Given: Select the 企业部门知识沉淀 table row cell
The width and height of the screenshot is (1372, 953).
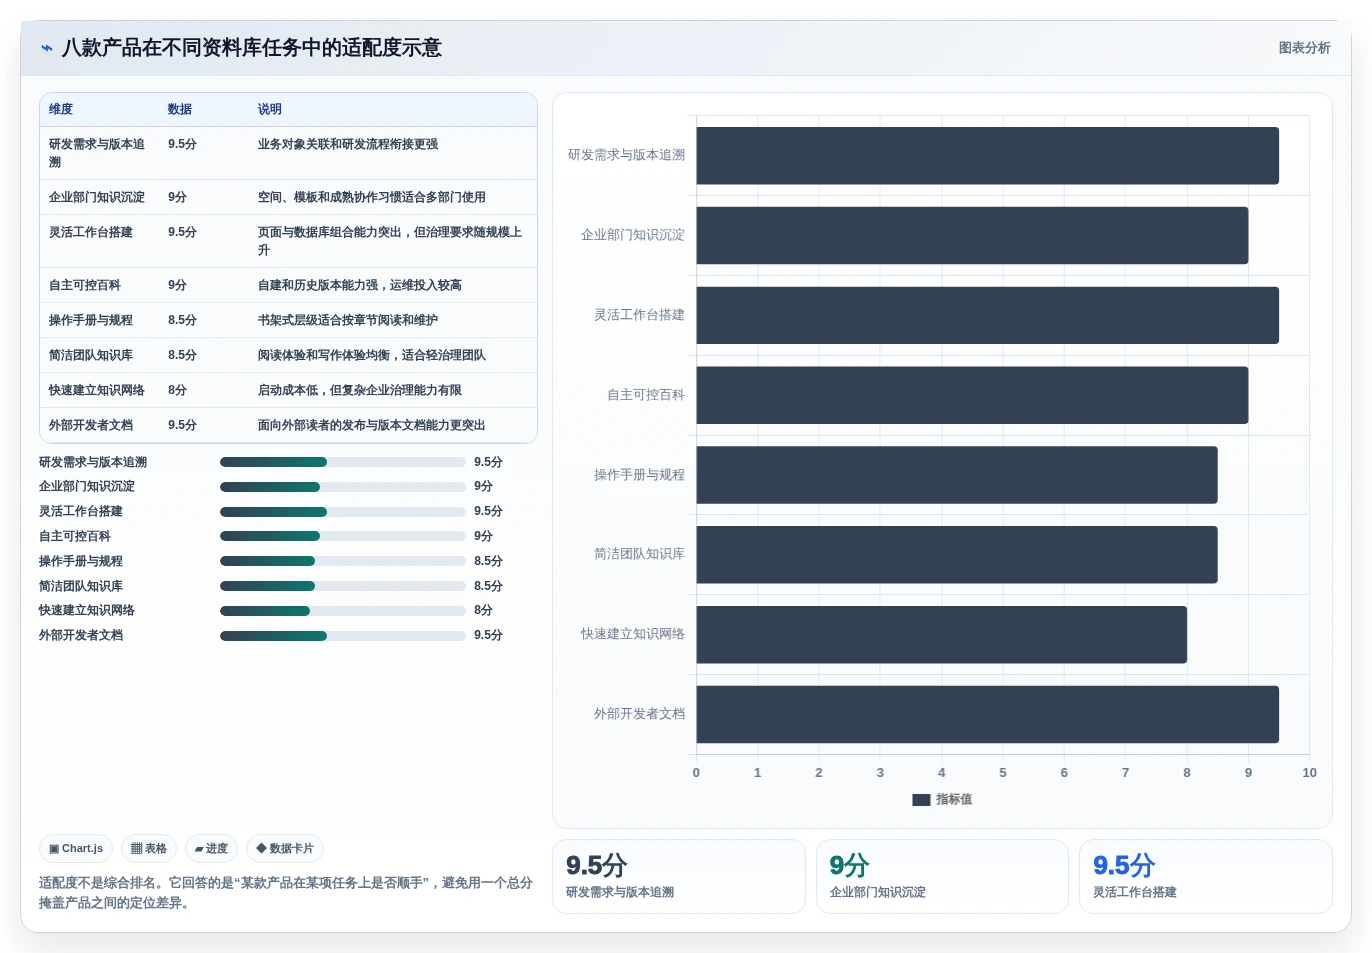Looking at the screenshot, I should pyautogui.click(x=97, y=197).
